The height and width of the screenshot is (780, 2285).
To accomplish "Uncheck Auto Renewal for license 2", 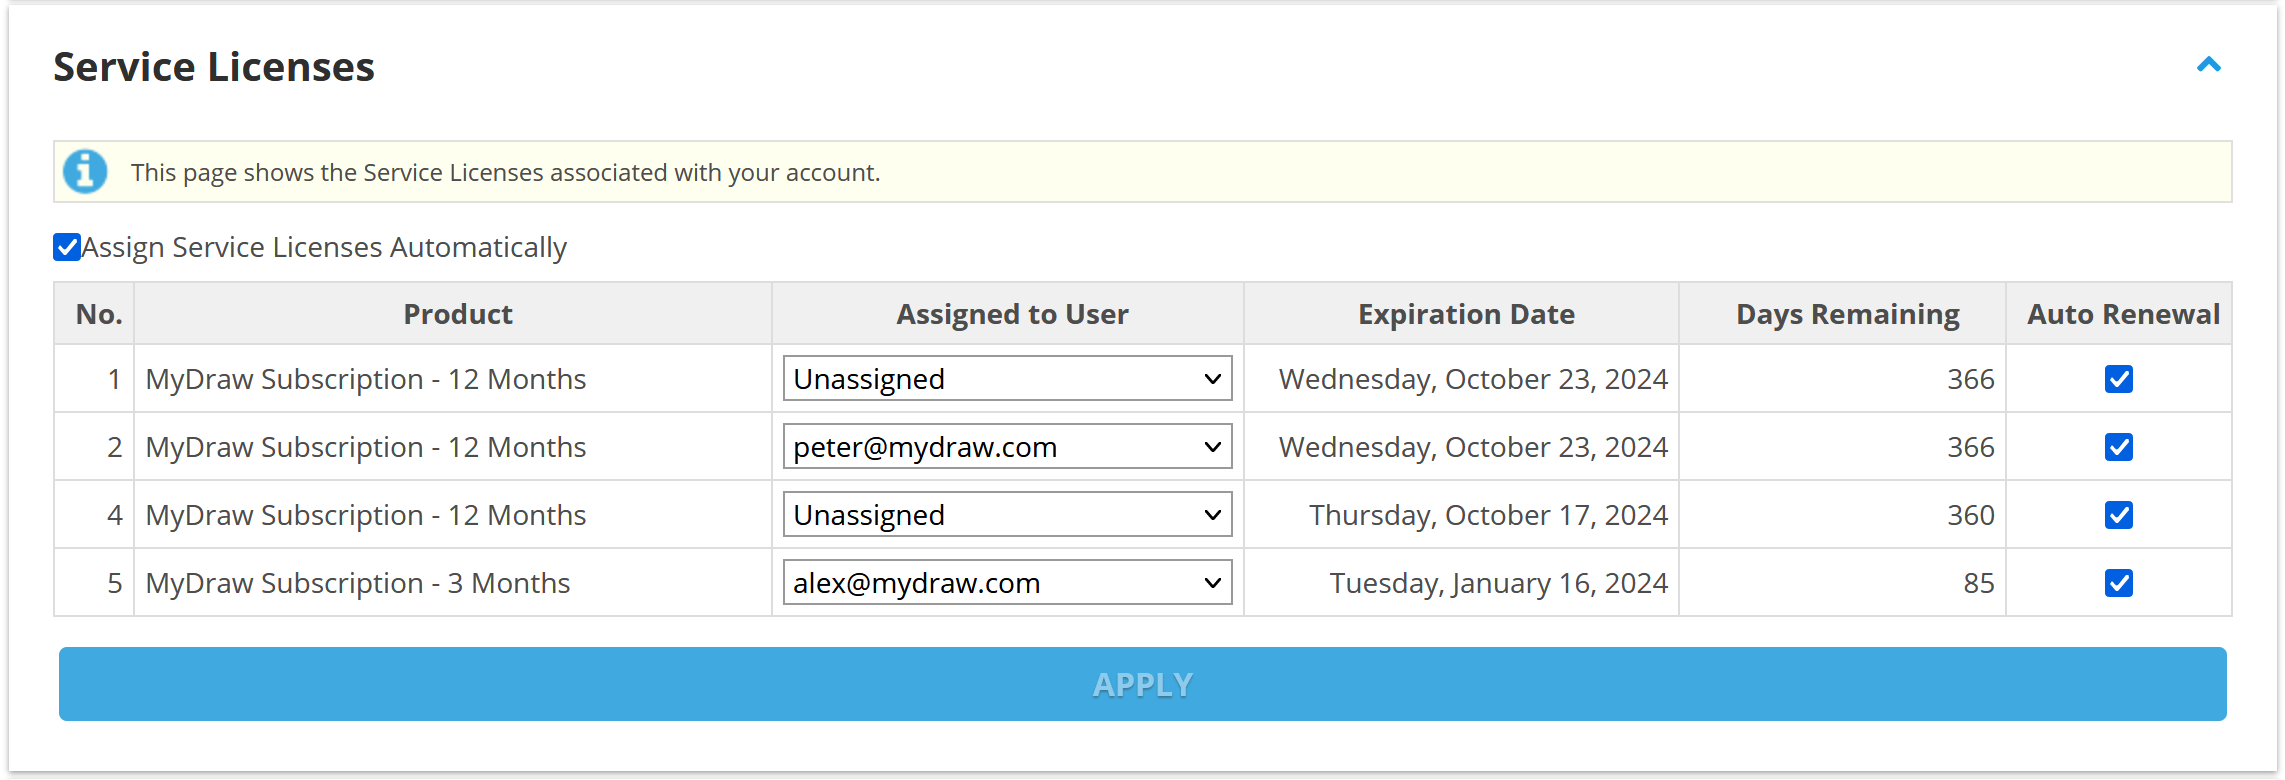I will point(2118,447).
